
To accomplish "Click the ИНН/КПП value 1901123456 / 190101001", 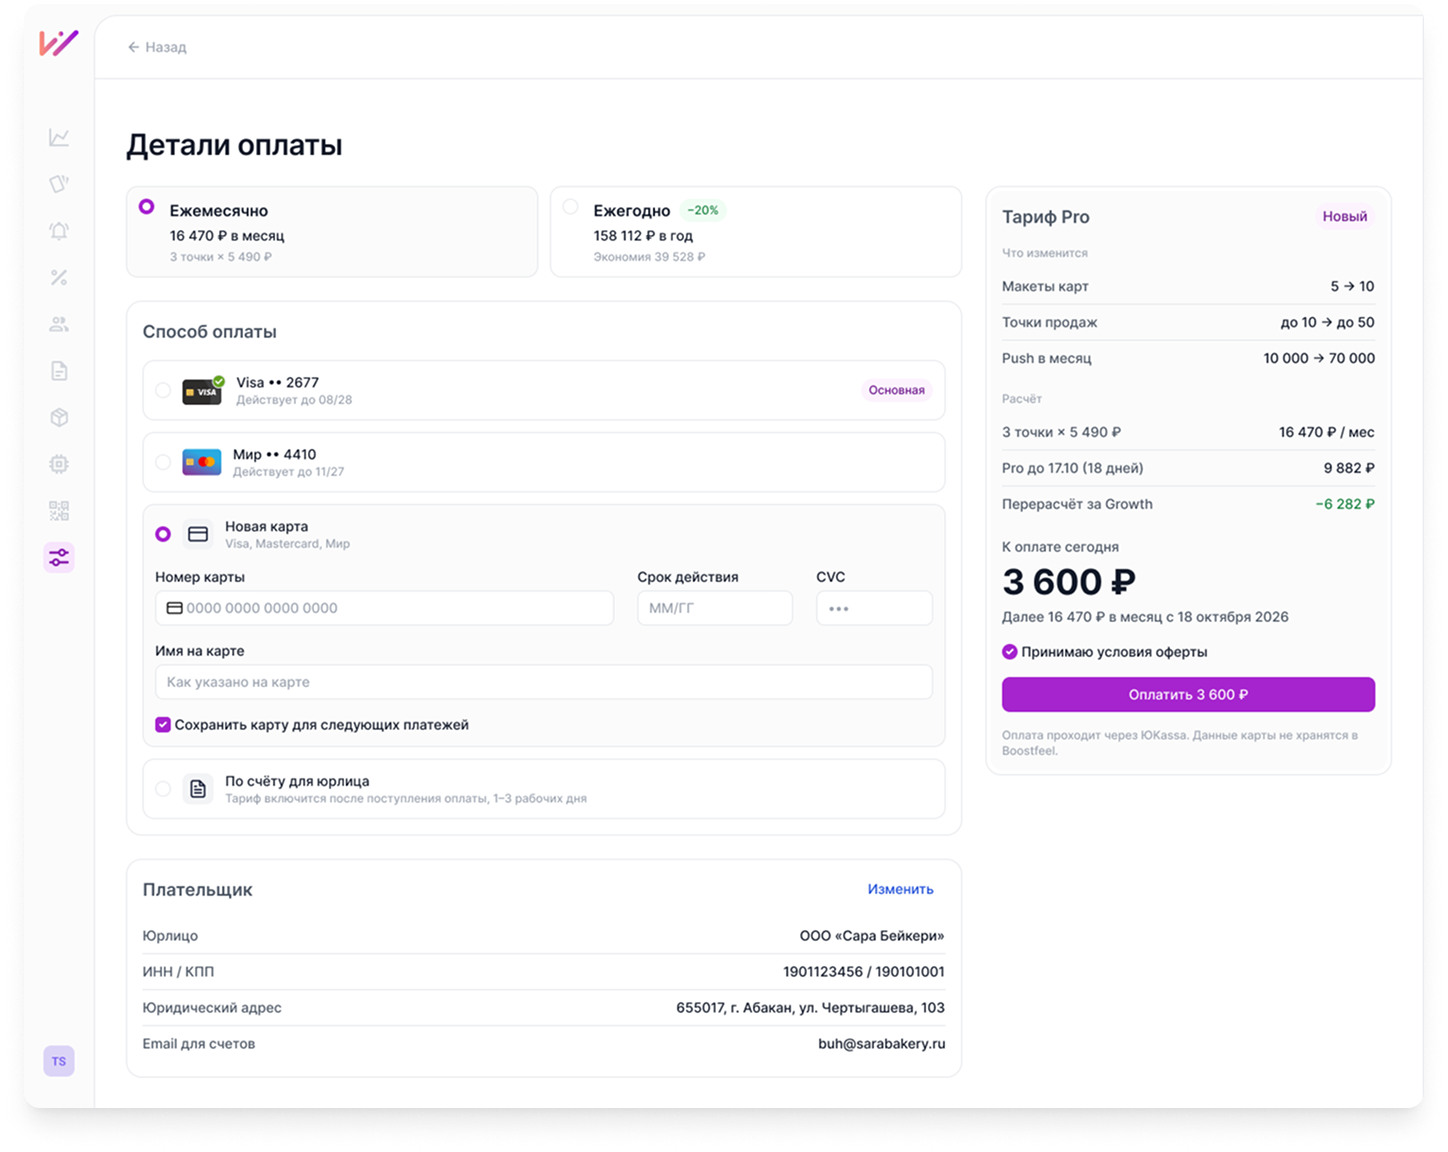I will [x=864, y=971].
